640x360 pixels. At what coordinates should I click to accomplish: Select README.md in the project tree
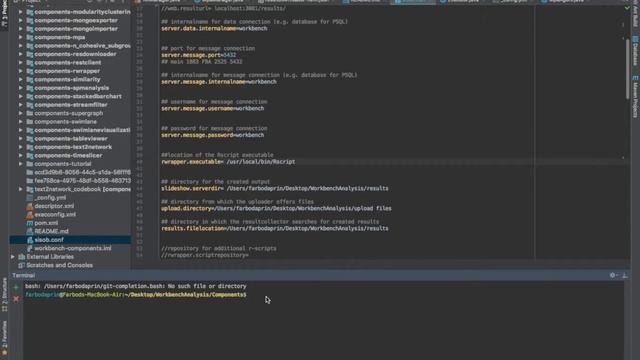[51, 231]
